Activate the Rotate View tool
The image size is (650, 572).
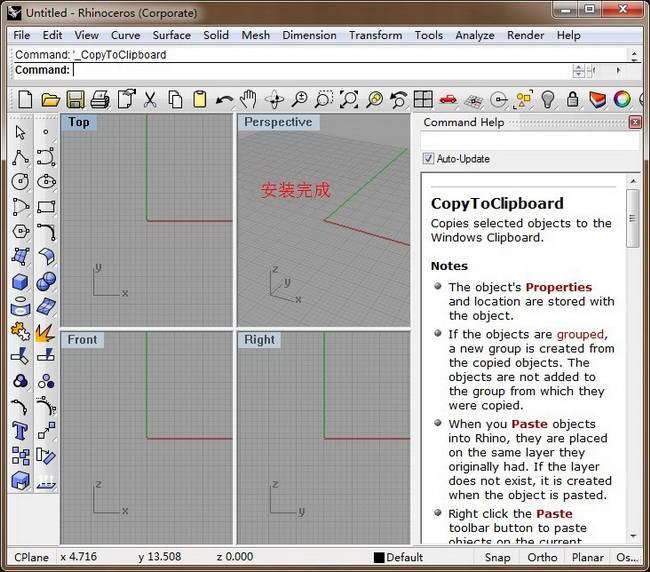click(274, 99)
